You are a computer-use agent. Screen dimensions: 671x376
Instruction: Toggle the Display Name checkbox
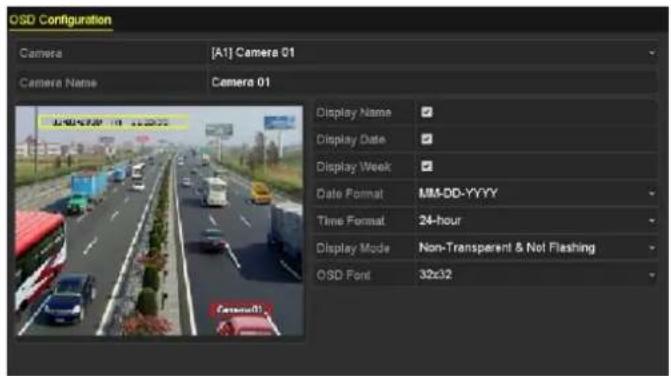pos(427,113)
